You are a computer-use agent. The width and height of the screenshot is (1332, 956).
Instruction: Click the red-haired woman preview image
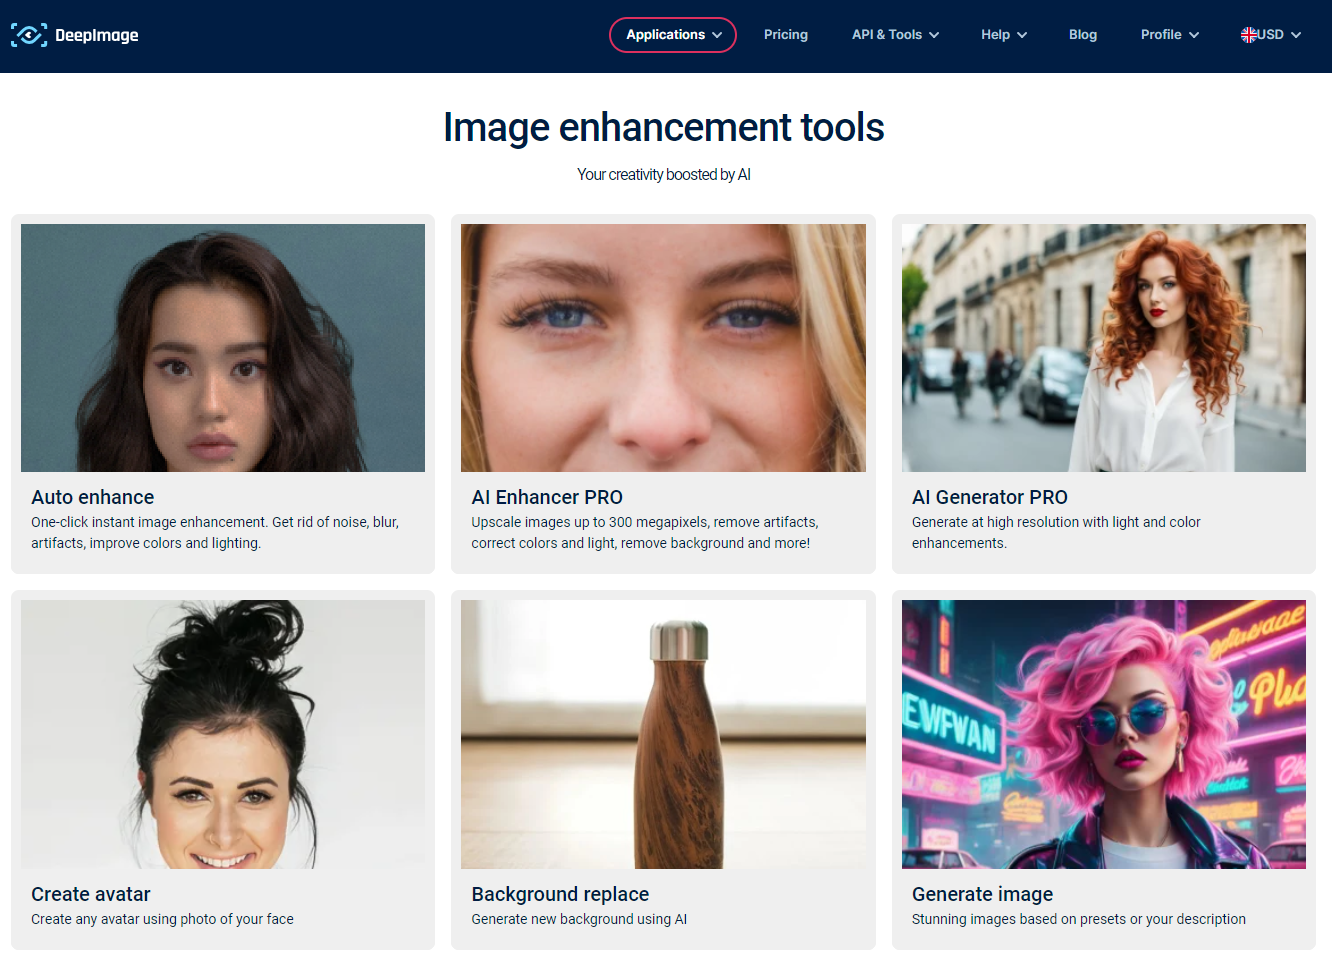(1103, 347)
